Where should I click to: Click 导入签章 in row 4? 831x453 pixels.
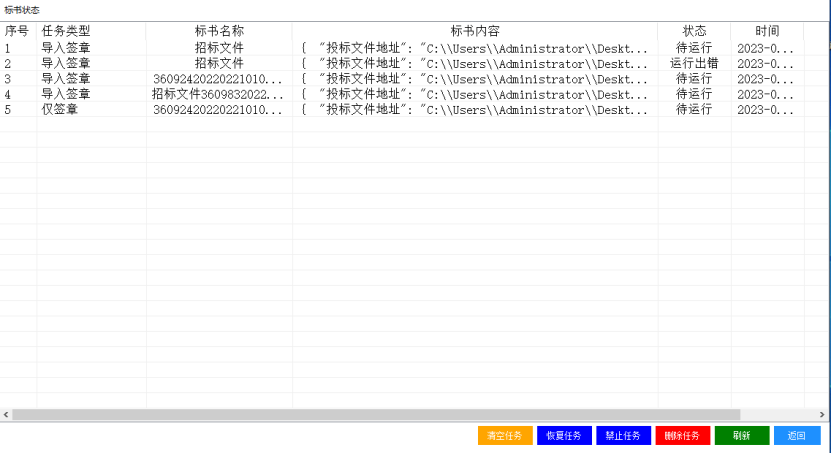66,94
